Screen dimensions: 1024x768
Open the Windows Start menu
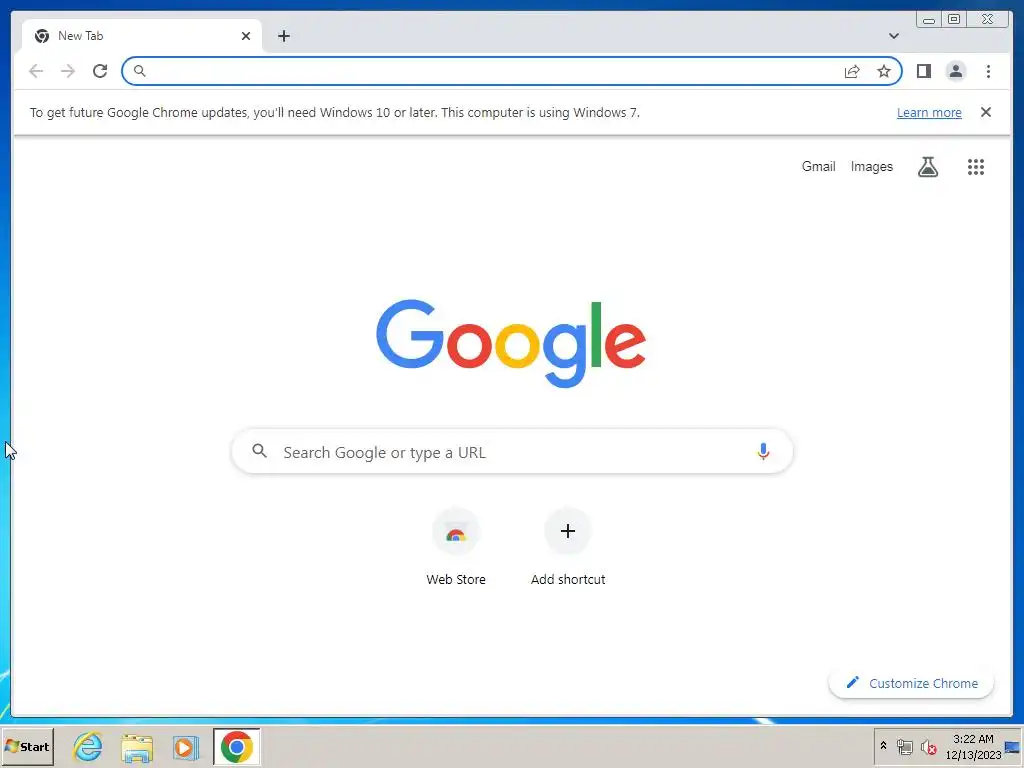point(27,746)
